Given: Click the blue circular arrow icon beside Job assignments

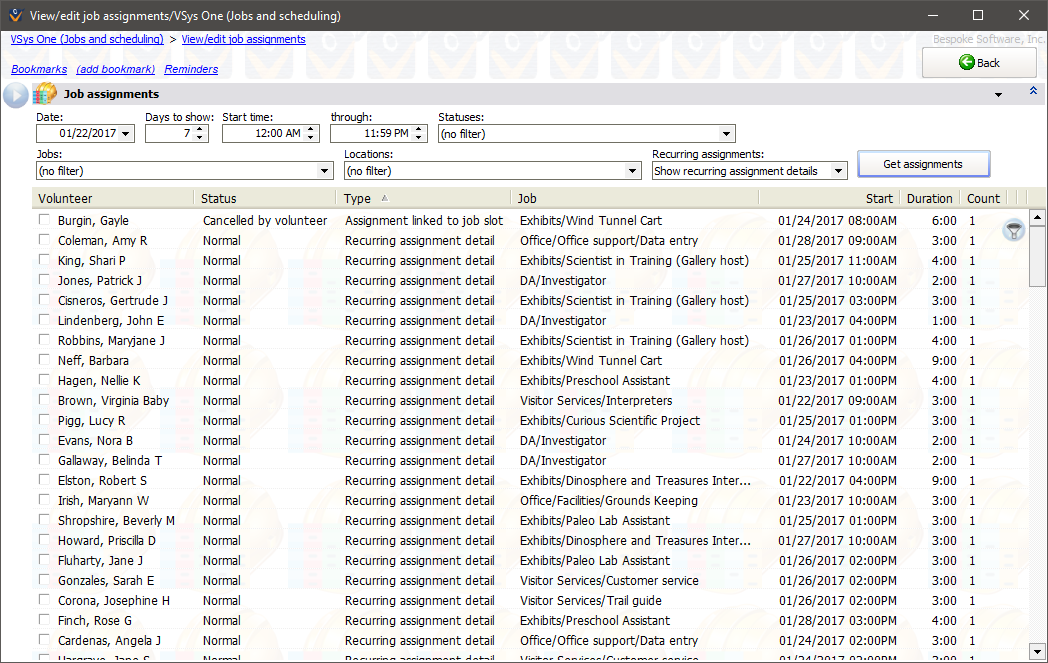Looking at the screenshot, I should tap(14, 93).
